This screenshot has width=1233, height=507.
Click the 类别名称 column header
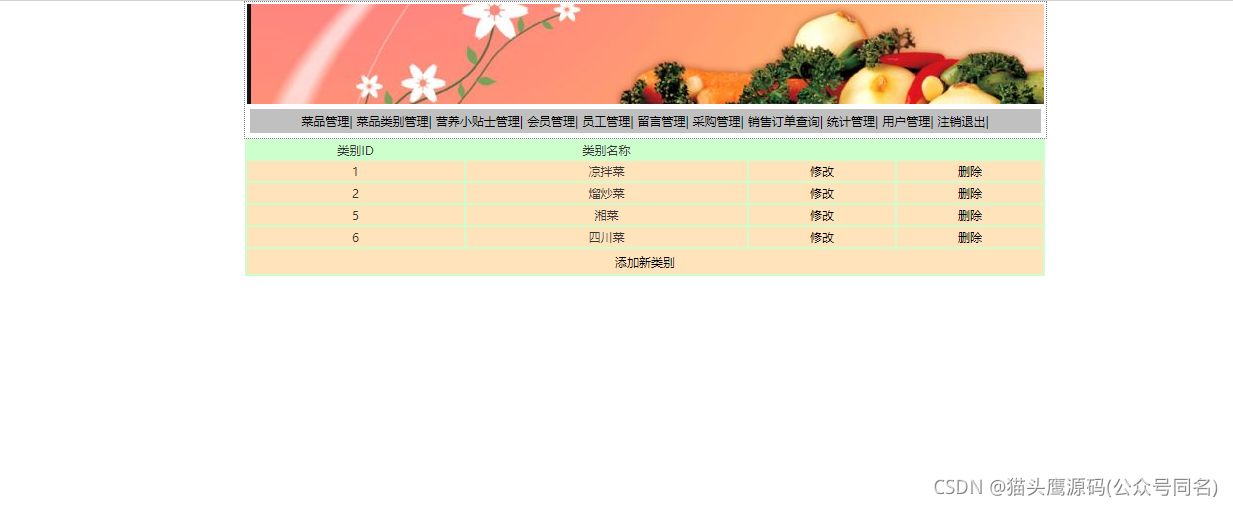pyautogui.click(x=607, y=151)
